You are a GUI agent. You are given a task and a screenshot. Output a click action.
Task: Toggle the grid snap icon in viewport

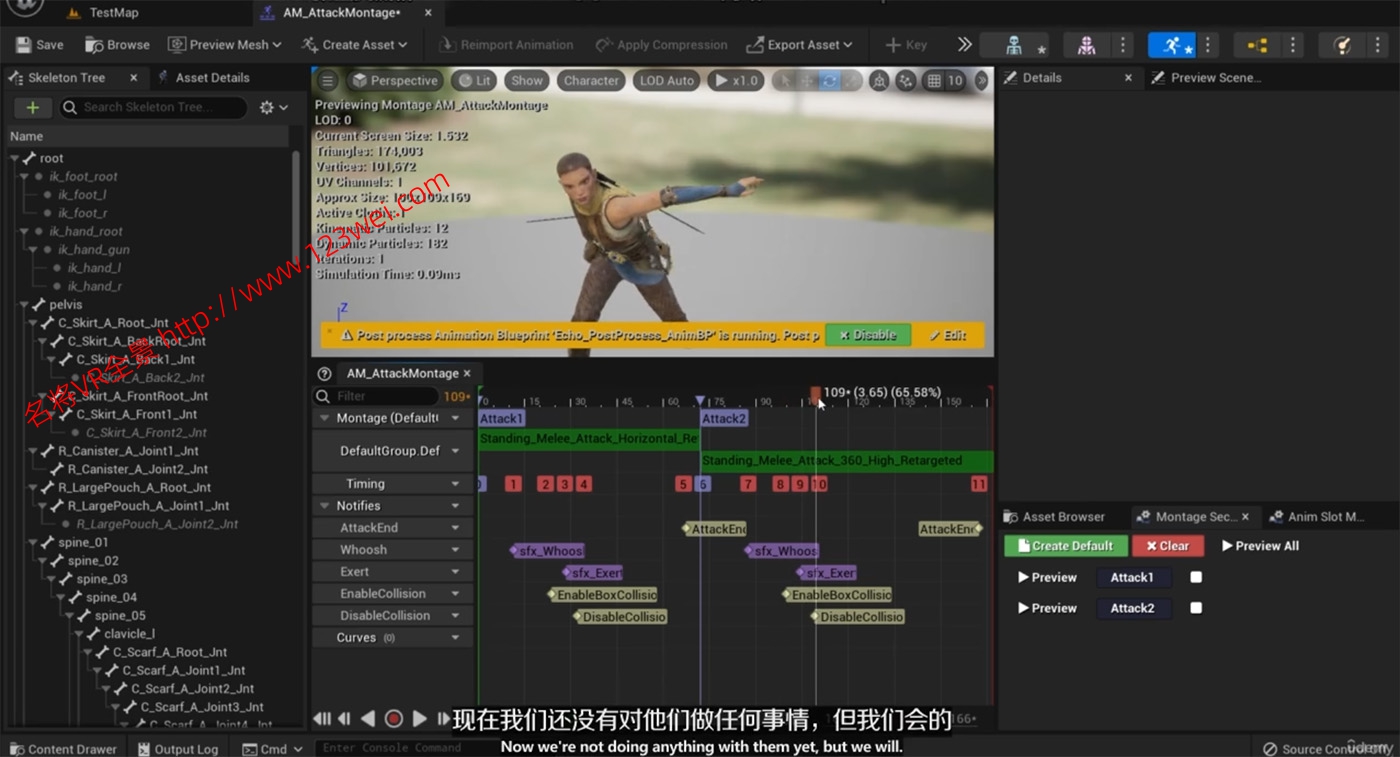pyautogui.click(x=934, y=81)
